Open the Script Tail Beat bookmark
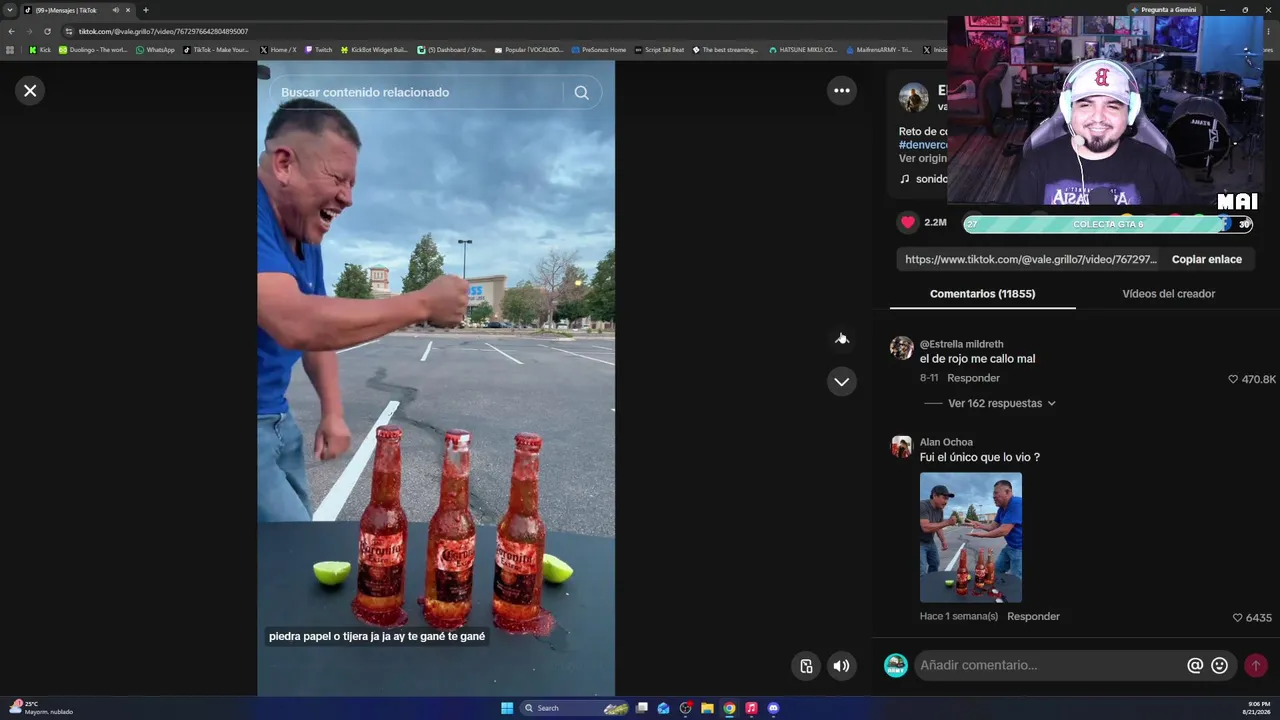Image resolution: width=1280 pixels, height=720 pixels. (659, 49)
